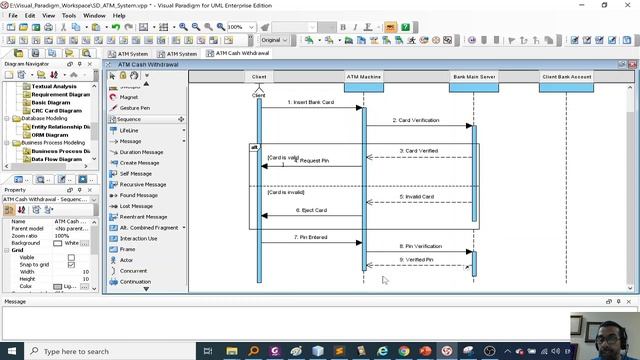Open the File menu
The height and width of the screenshot is (360, 640).
coord(13,16)
